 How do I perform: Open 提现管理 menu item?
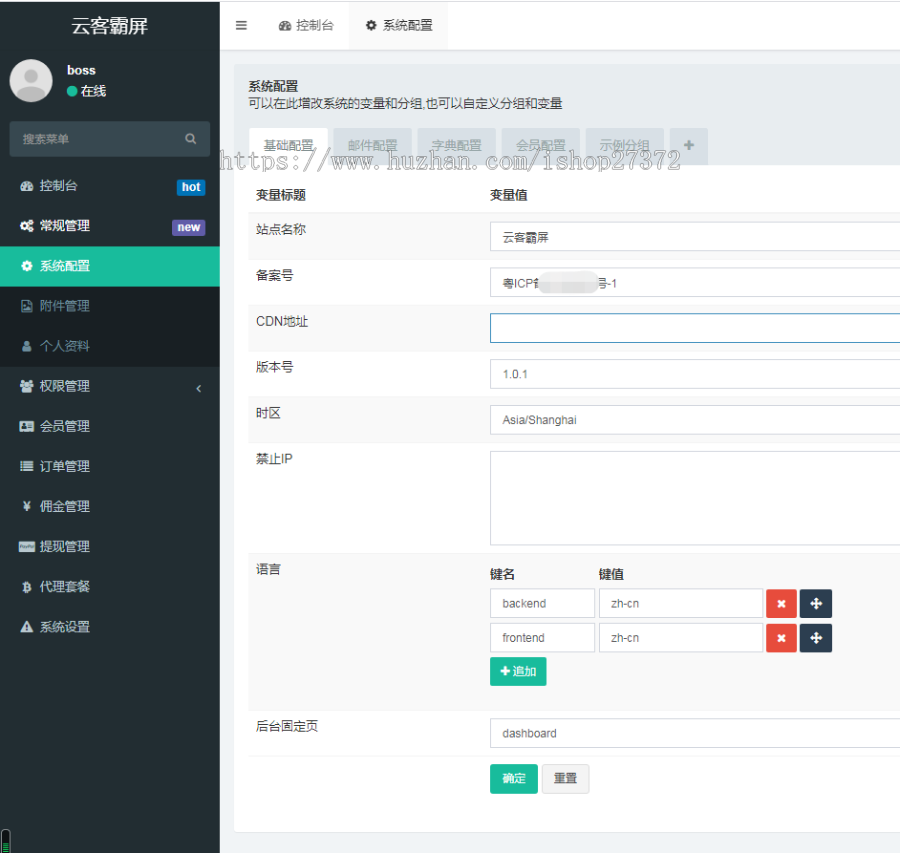coord(110,546)
